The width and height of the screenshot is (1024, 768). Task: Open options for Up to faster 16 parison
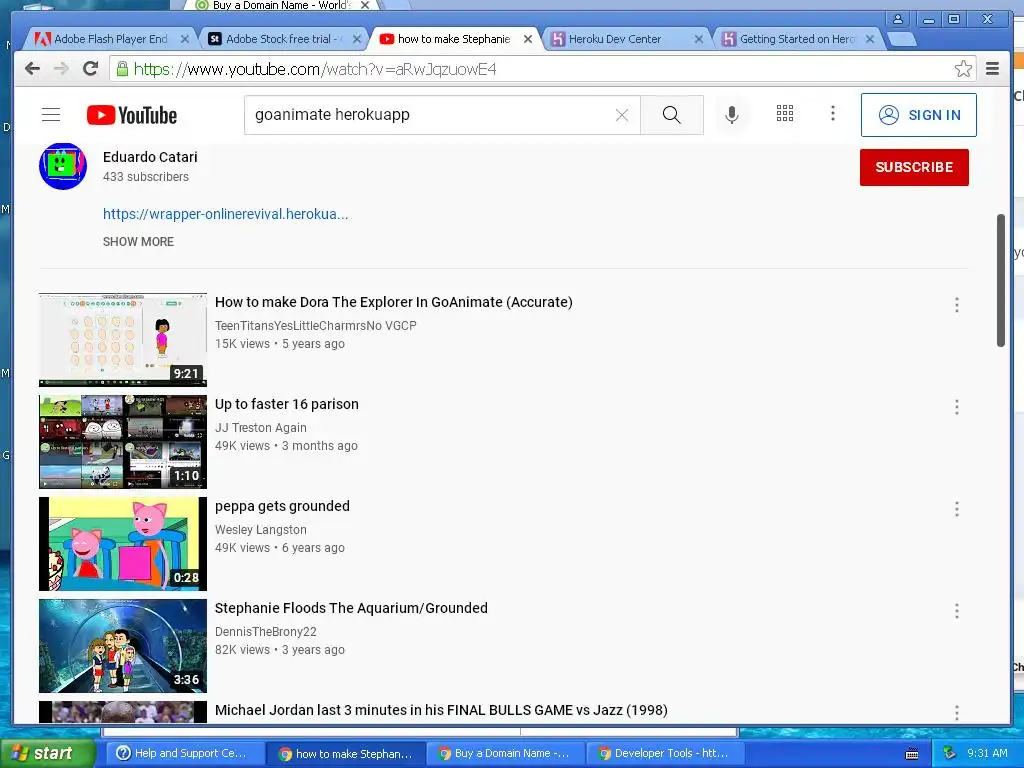tap(957, 407)
